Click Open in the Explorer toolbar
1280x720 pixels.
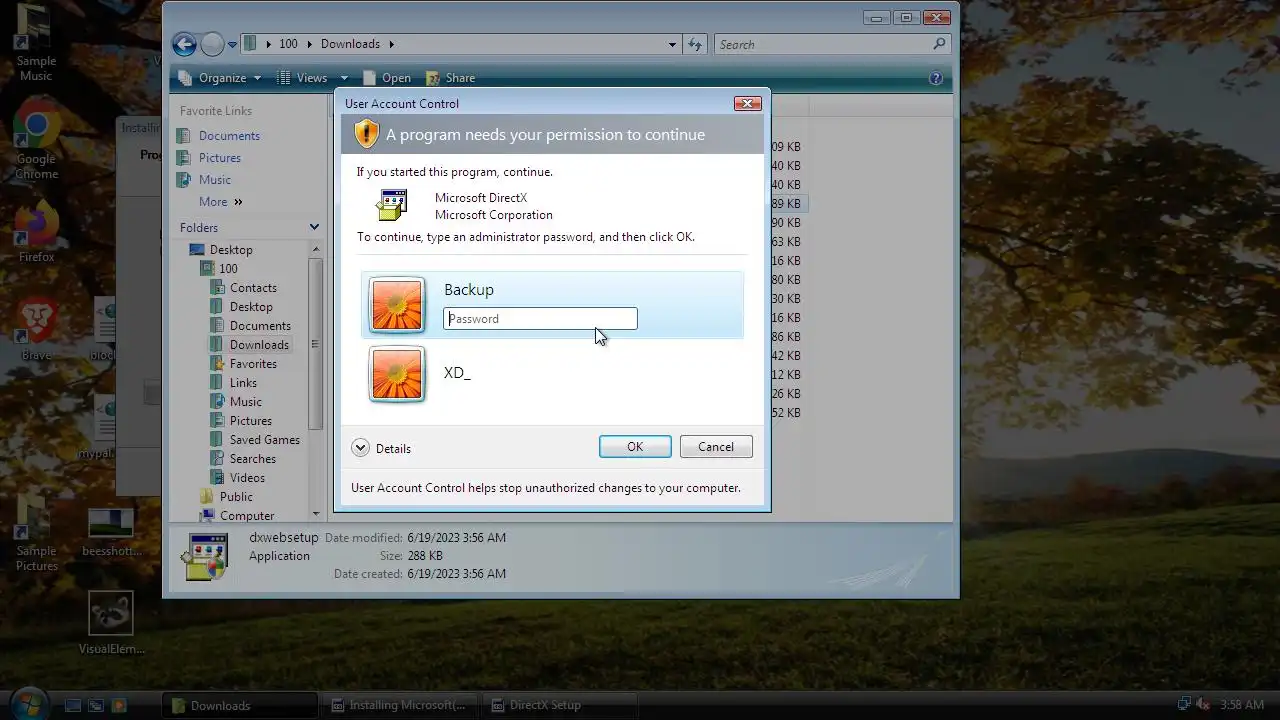(387, 78)
